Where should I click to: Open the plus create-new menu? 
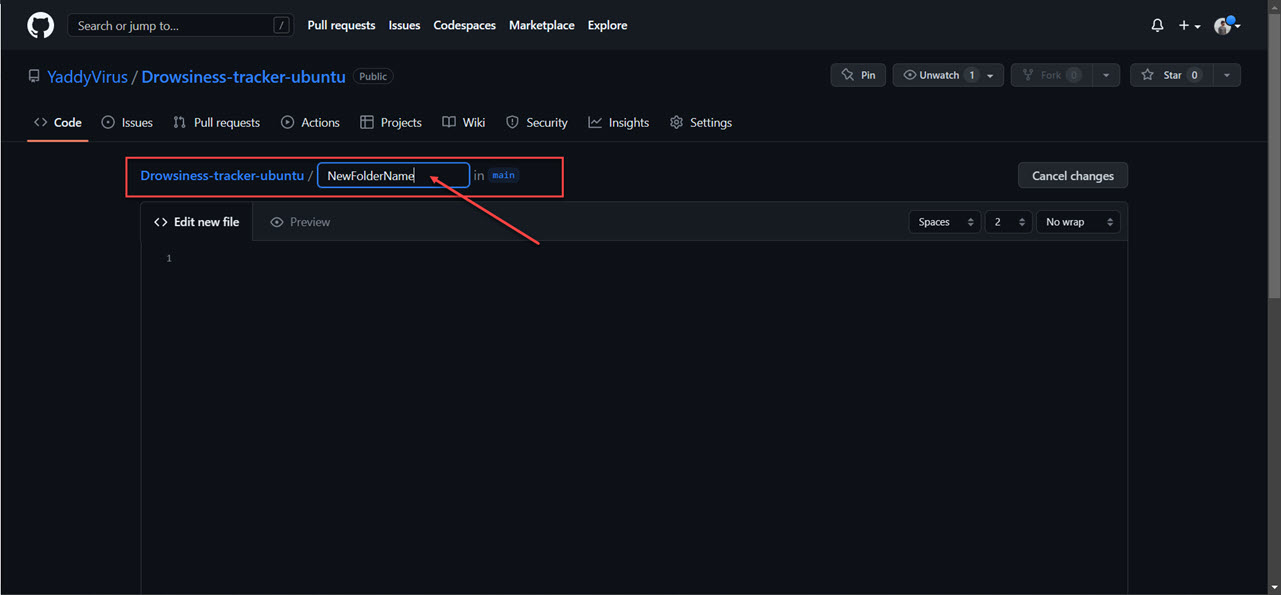click(1189, 26)
